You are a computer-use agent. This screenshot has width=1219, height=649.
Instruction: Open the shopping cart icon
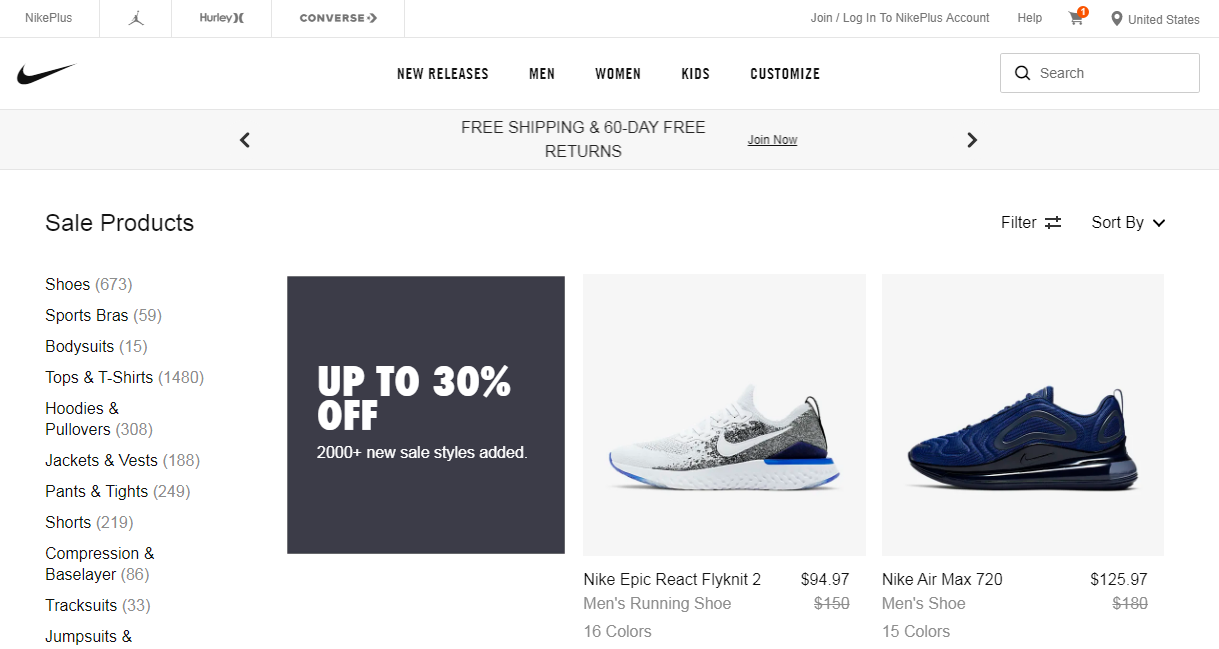click(1076, 18)
